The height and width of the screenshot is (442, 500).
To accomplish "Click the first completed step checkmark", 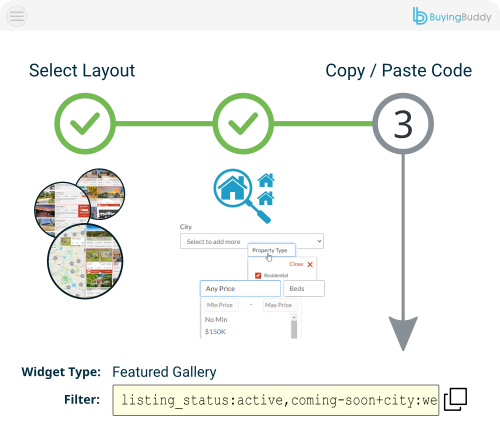I will (85, 124).
